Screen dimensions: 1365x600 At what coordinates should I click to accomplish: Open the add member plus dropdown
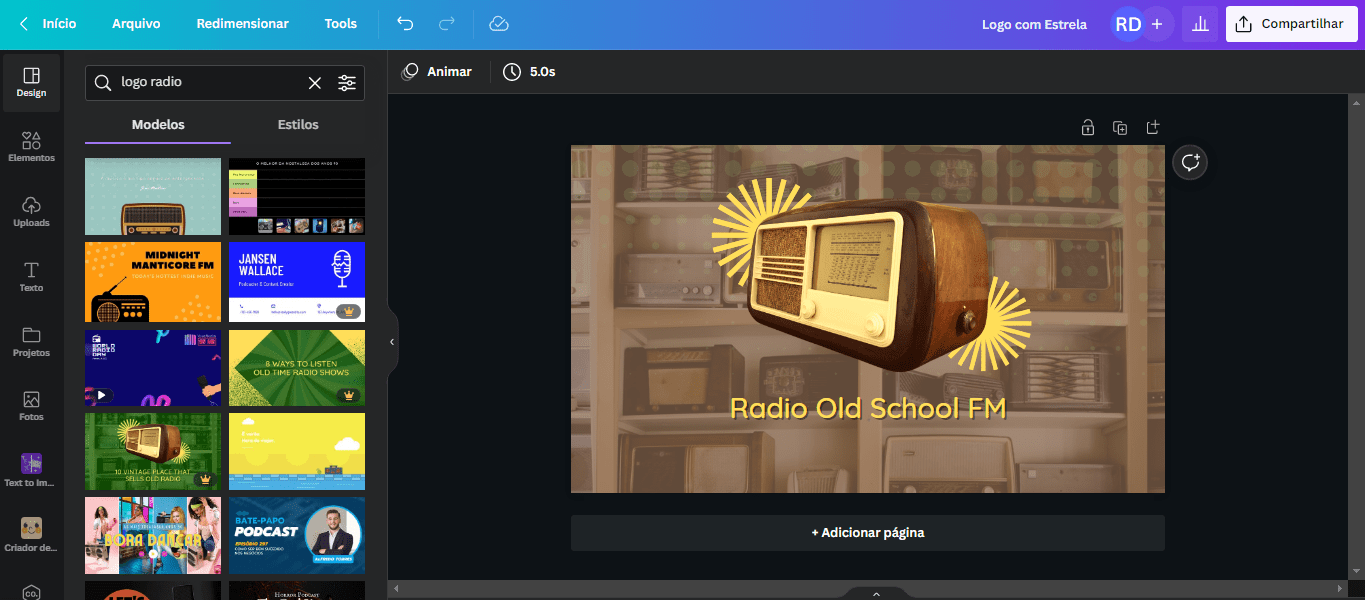coord(1157,23)
